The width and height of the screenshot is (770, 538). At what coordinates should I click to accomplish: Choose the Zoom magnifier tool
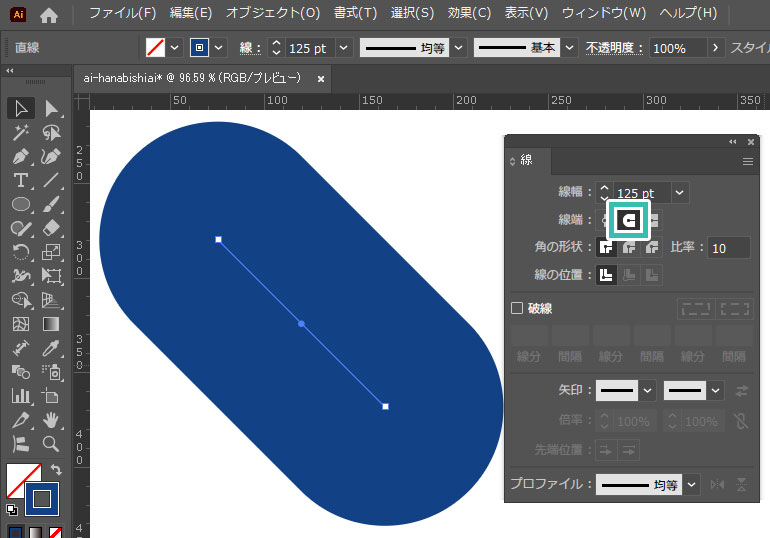tap(51, 443)
